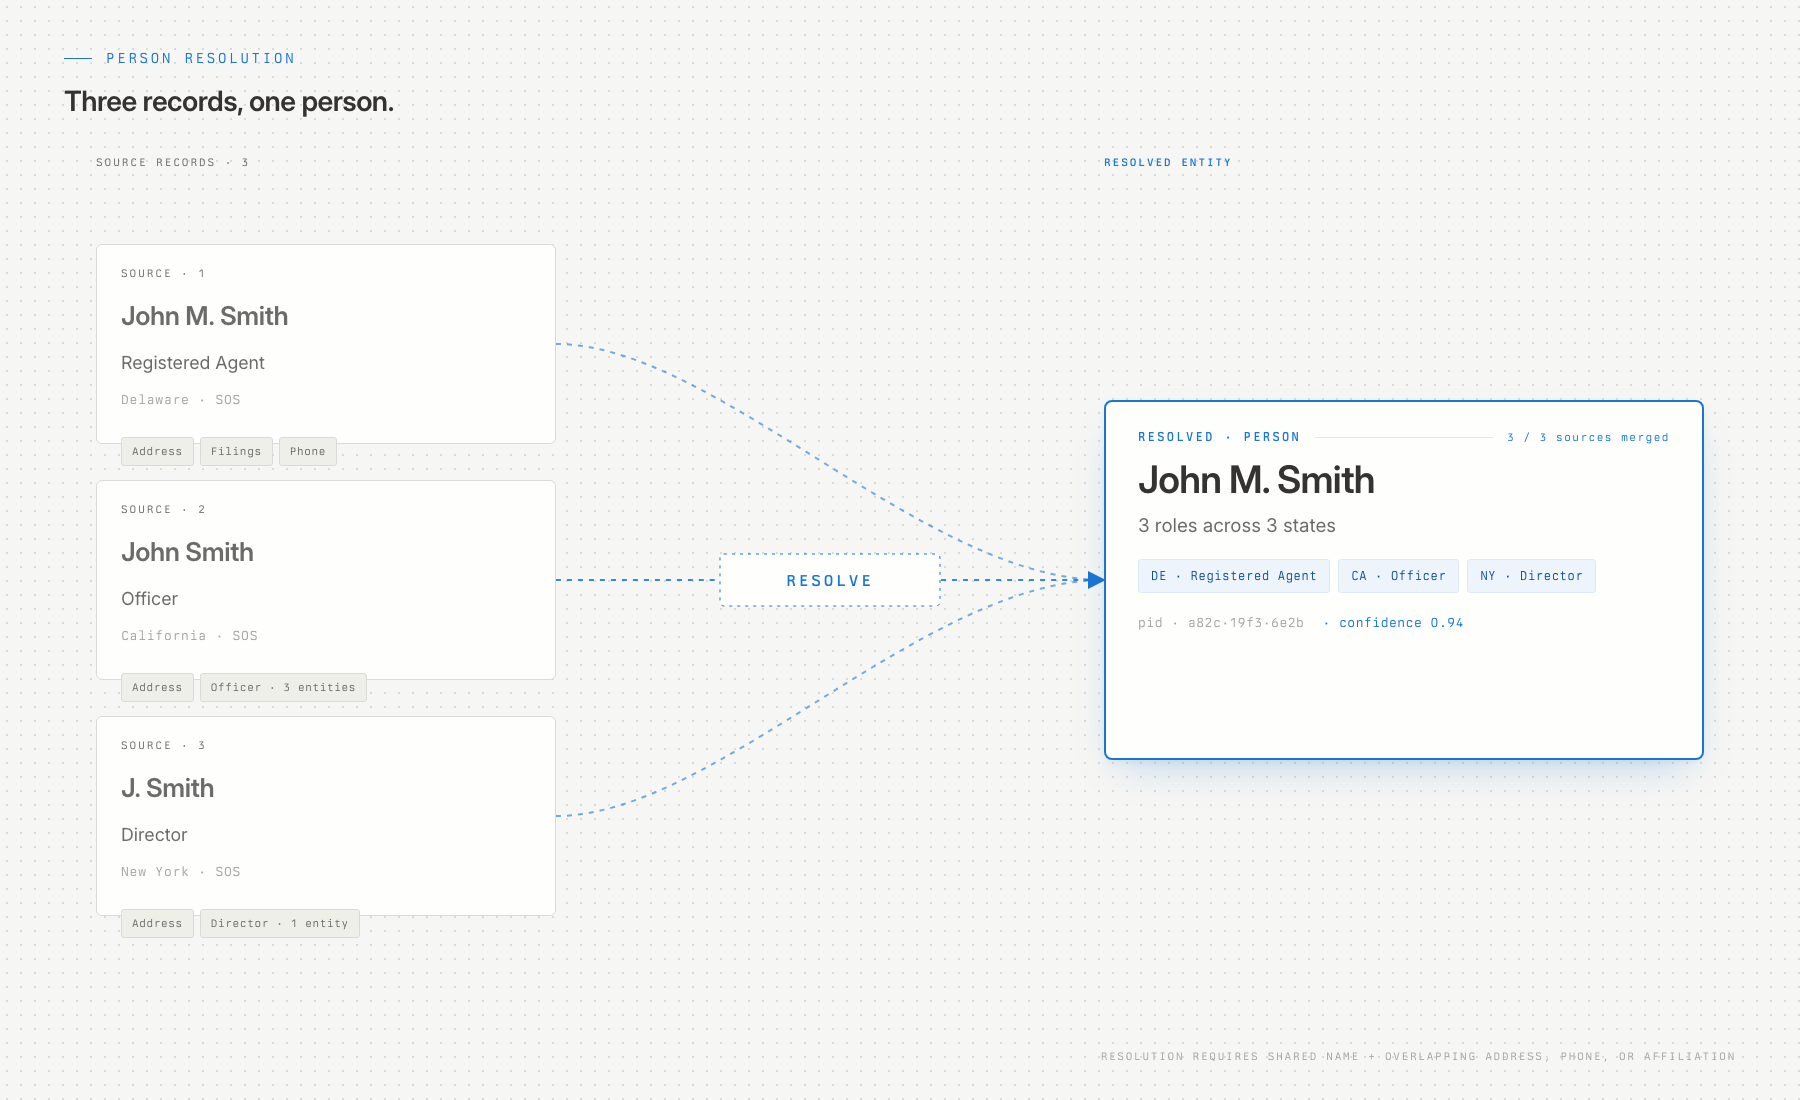Click the 'DE · Registered Agent' role chip
Viewport: 1800px width, 1100px height.
tap(1234, 576)
